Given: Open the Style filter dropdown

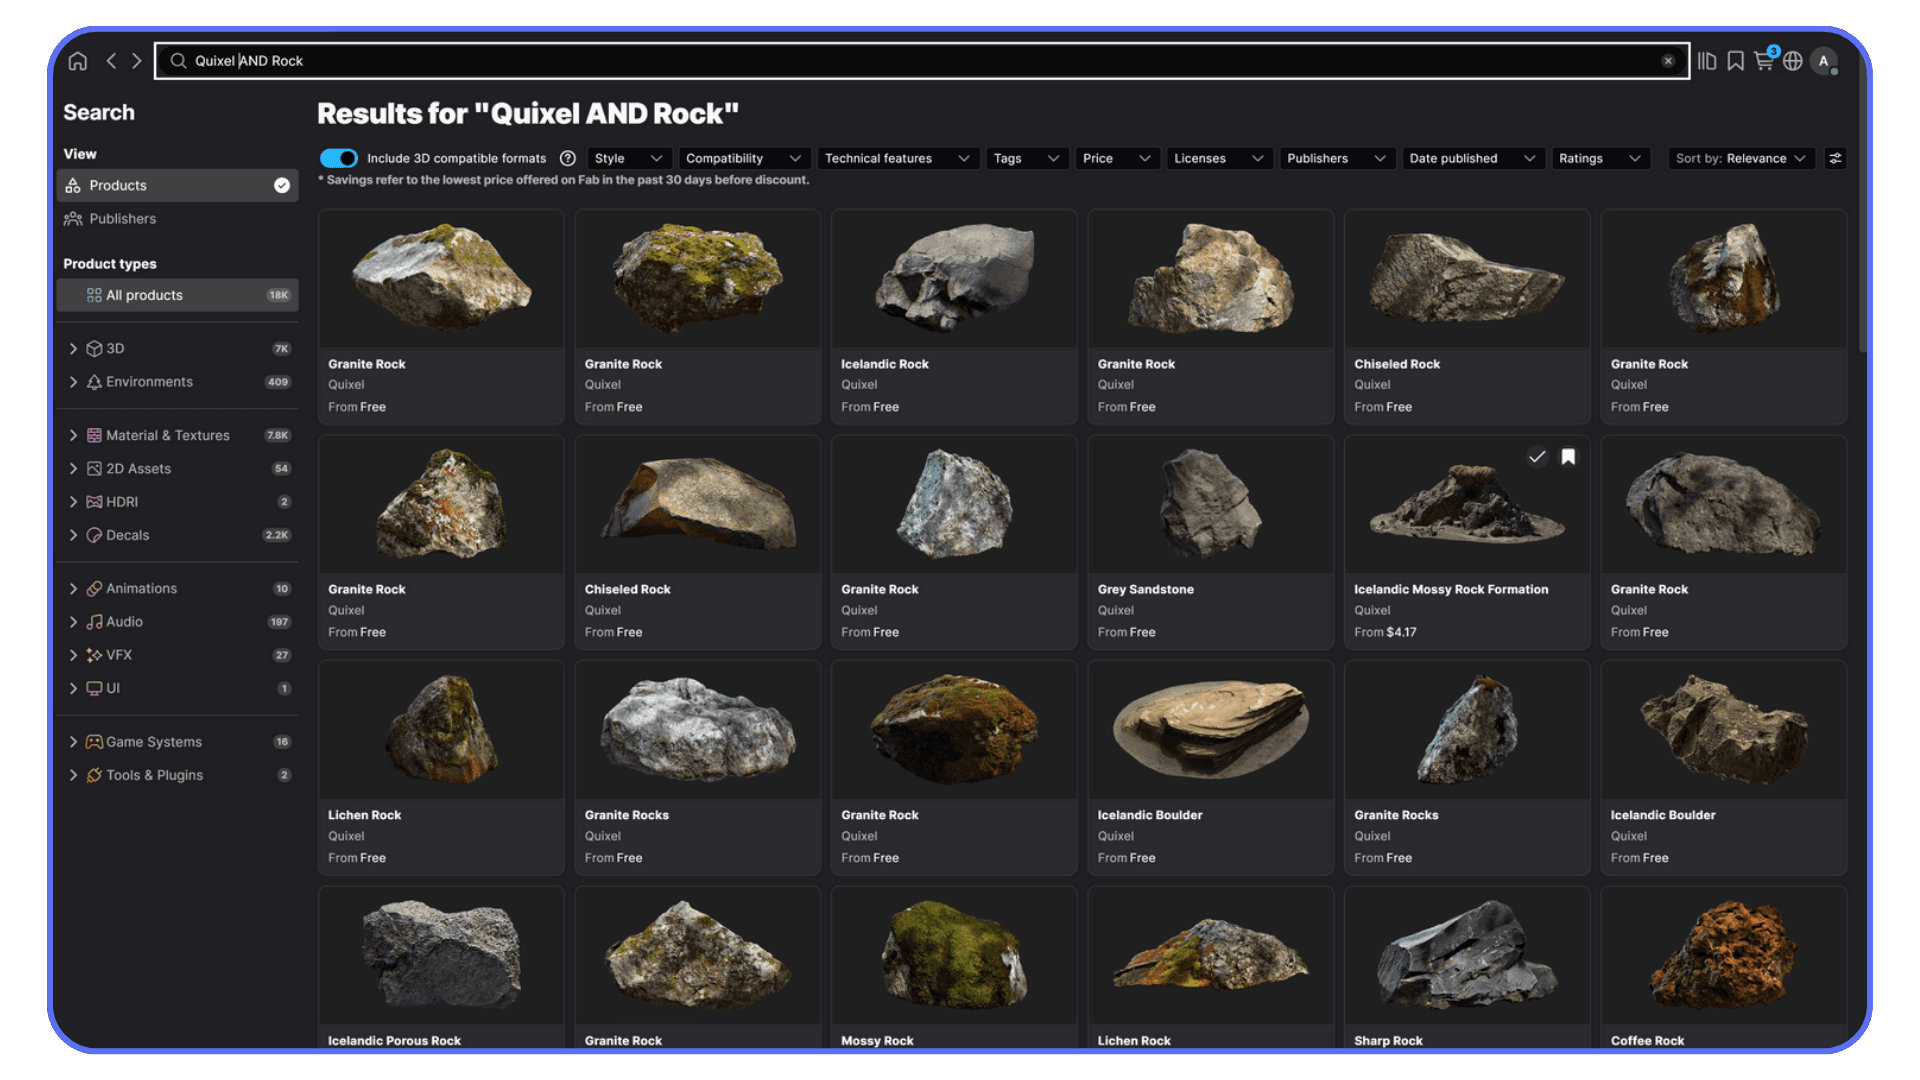Looking at the screenshot, I should coord(628,159).
